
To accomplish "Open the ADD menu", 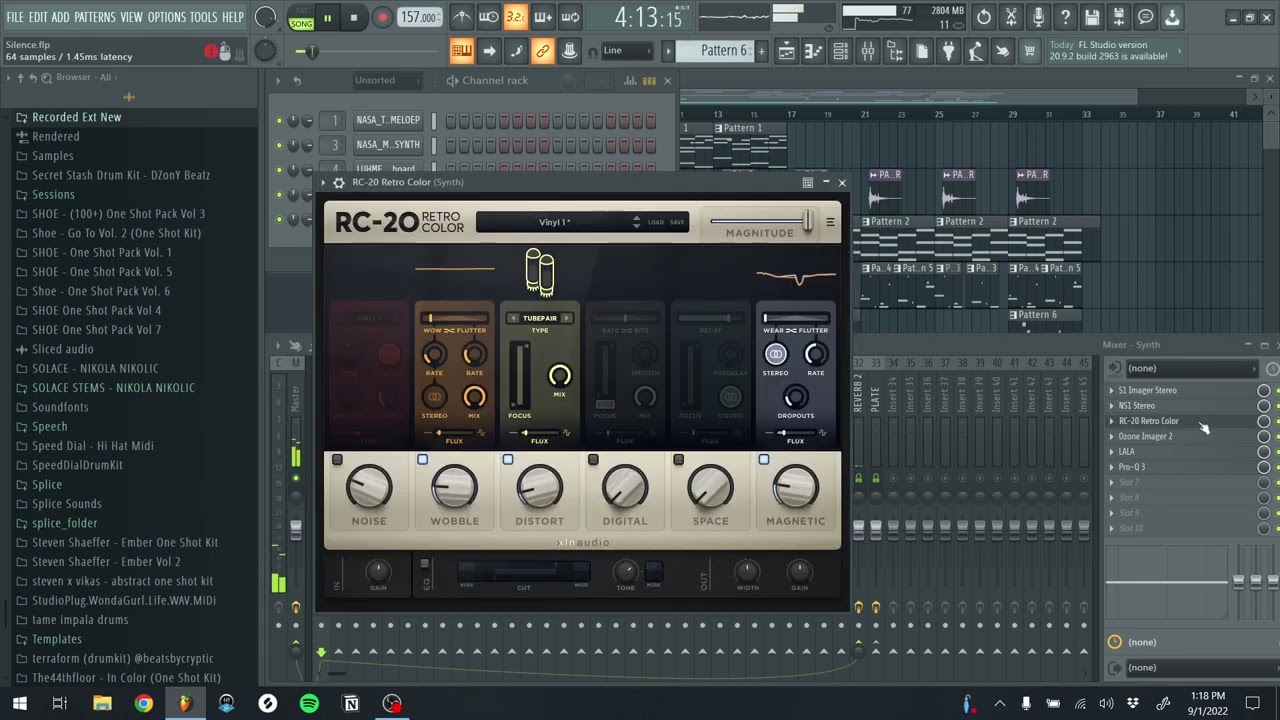I will pos(61,17).
